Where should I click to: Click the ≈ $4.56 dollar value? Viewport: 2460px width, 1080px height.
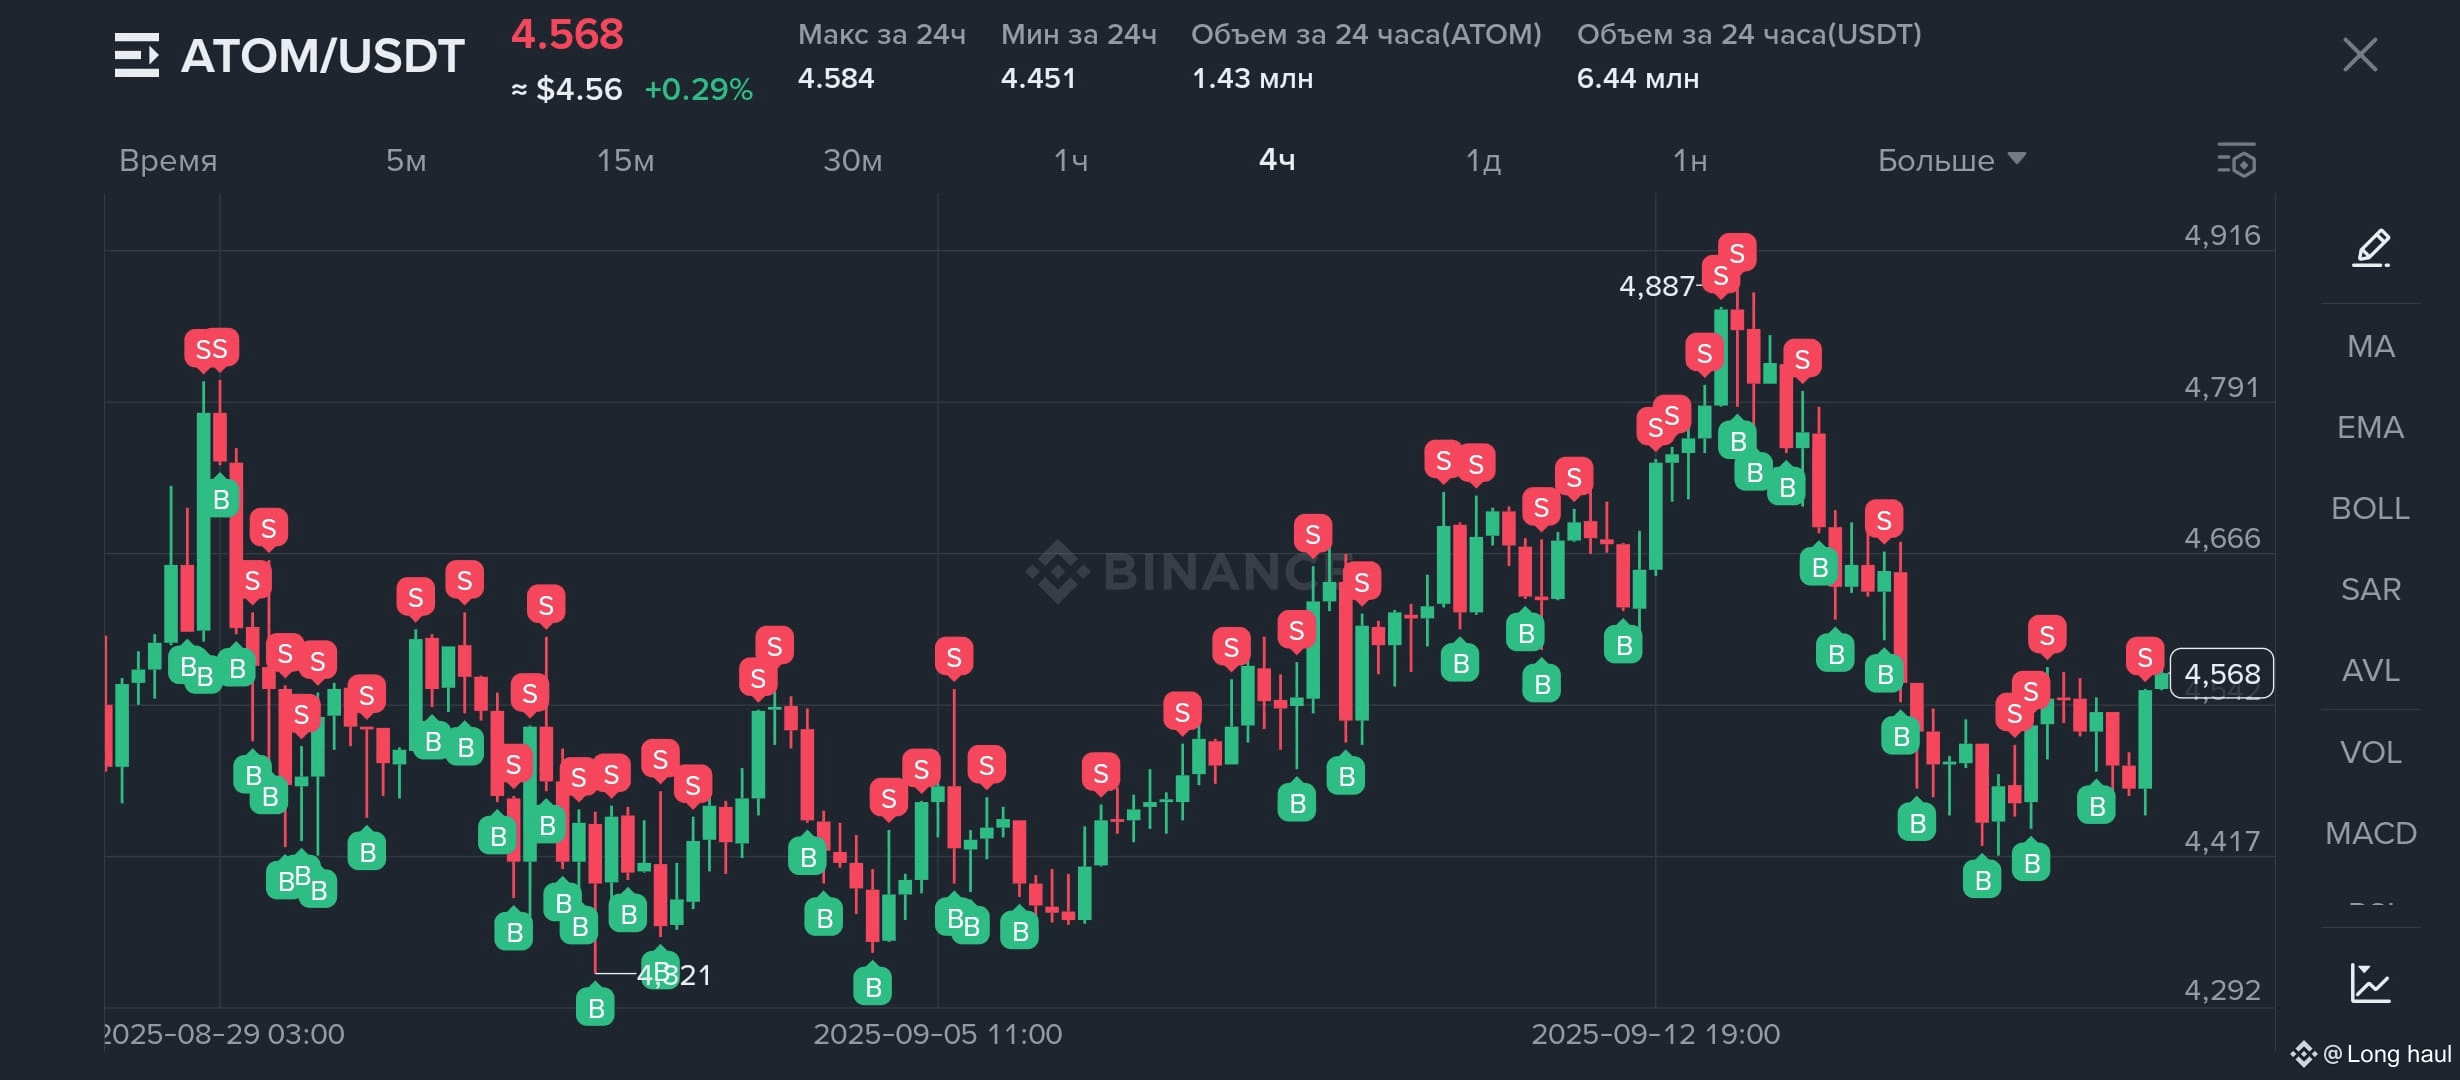tap(566, 89)
